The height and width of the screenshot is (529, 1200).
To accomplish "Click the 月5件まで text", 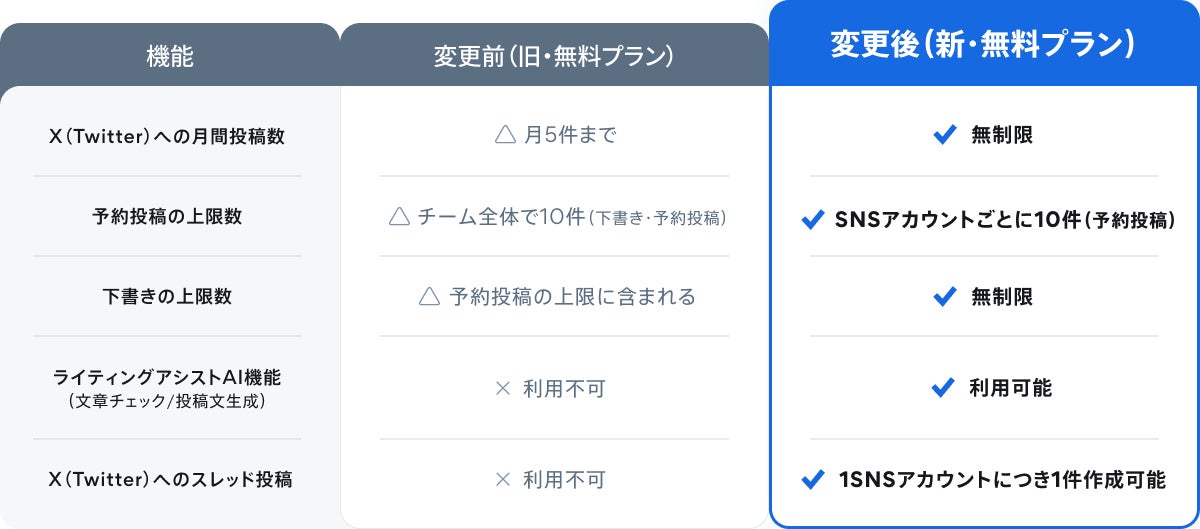I will click(570, 135).
